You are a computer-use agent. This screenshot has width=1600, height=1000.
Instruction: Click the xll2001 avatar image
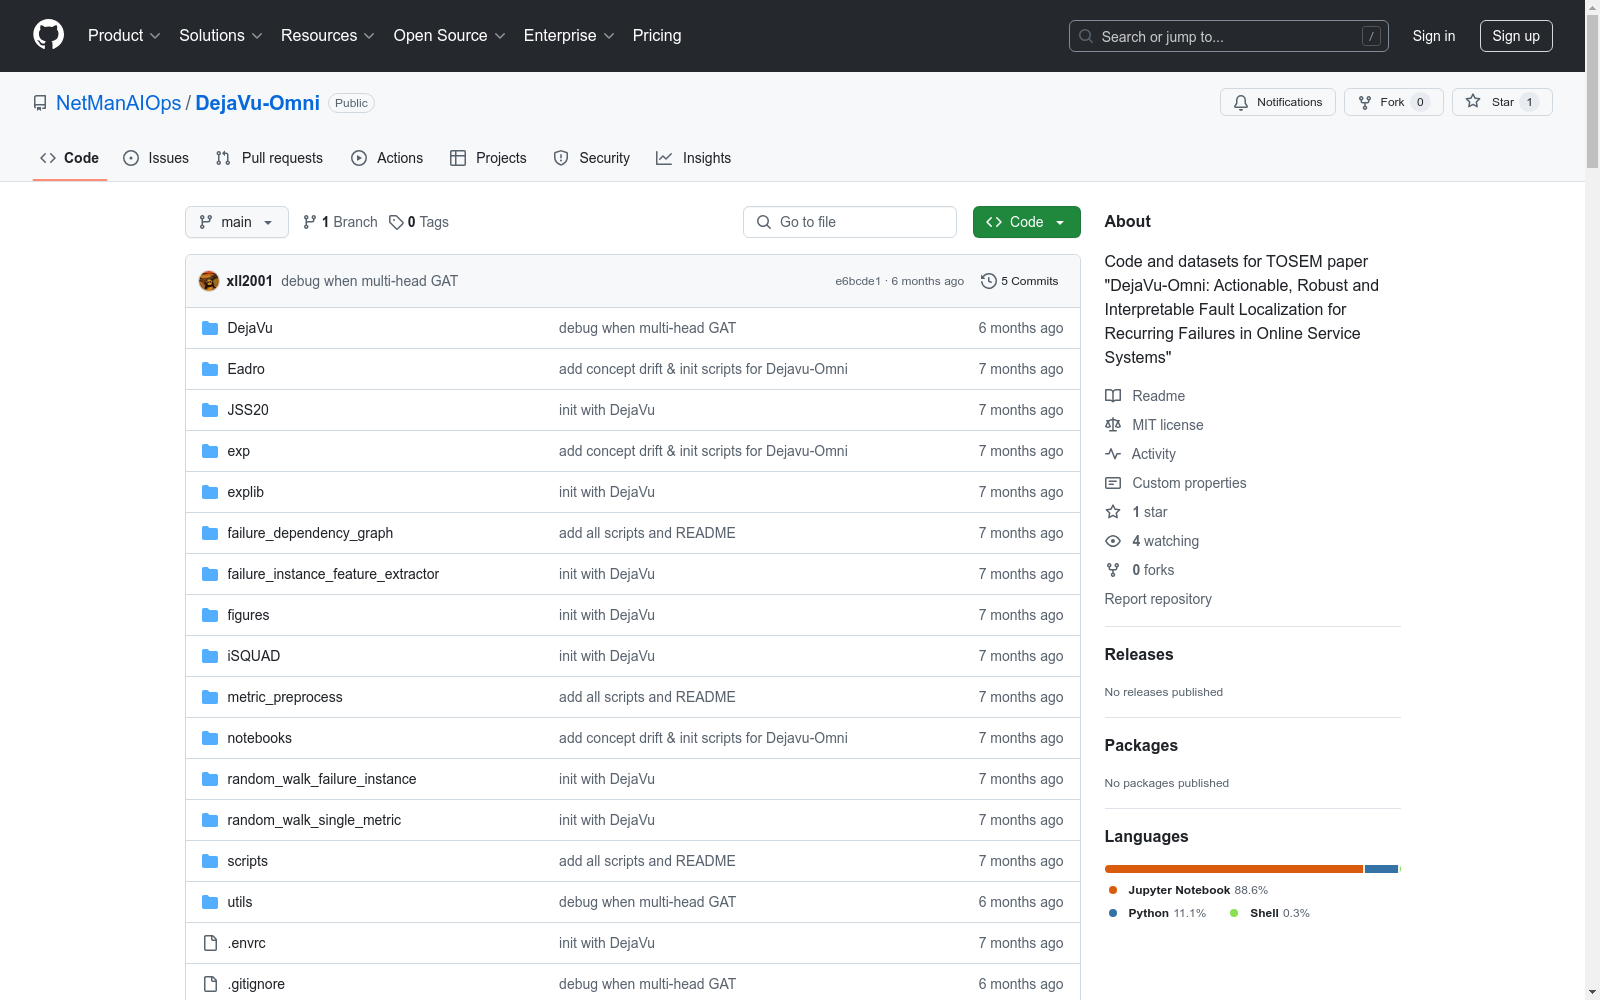tap(209, 281)
